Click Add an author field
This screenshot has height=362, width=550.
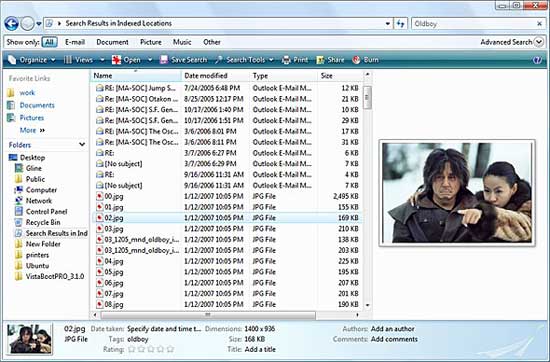(x=393, y=329)
